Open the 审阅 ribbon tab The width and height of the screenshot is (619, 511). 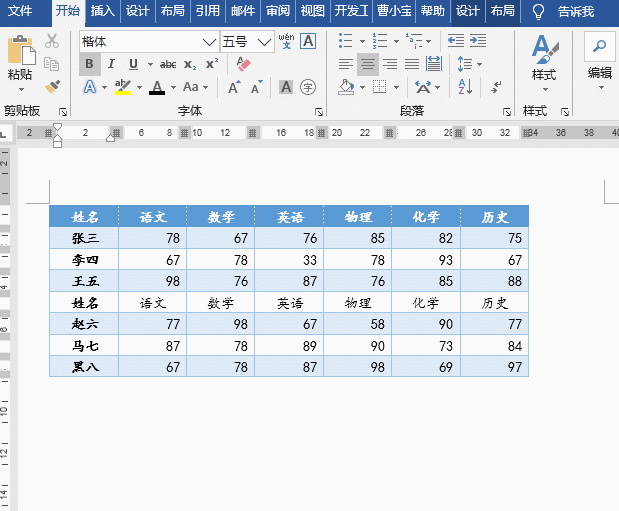278,12
